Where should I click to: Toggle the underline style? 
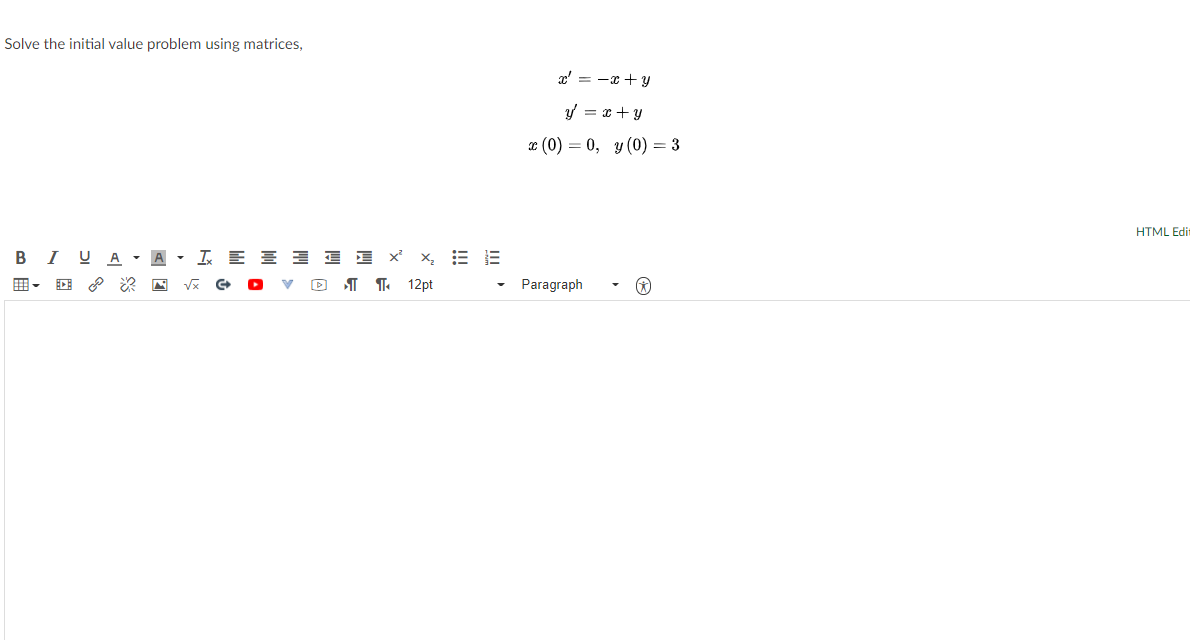tap(84, 257)
